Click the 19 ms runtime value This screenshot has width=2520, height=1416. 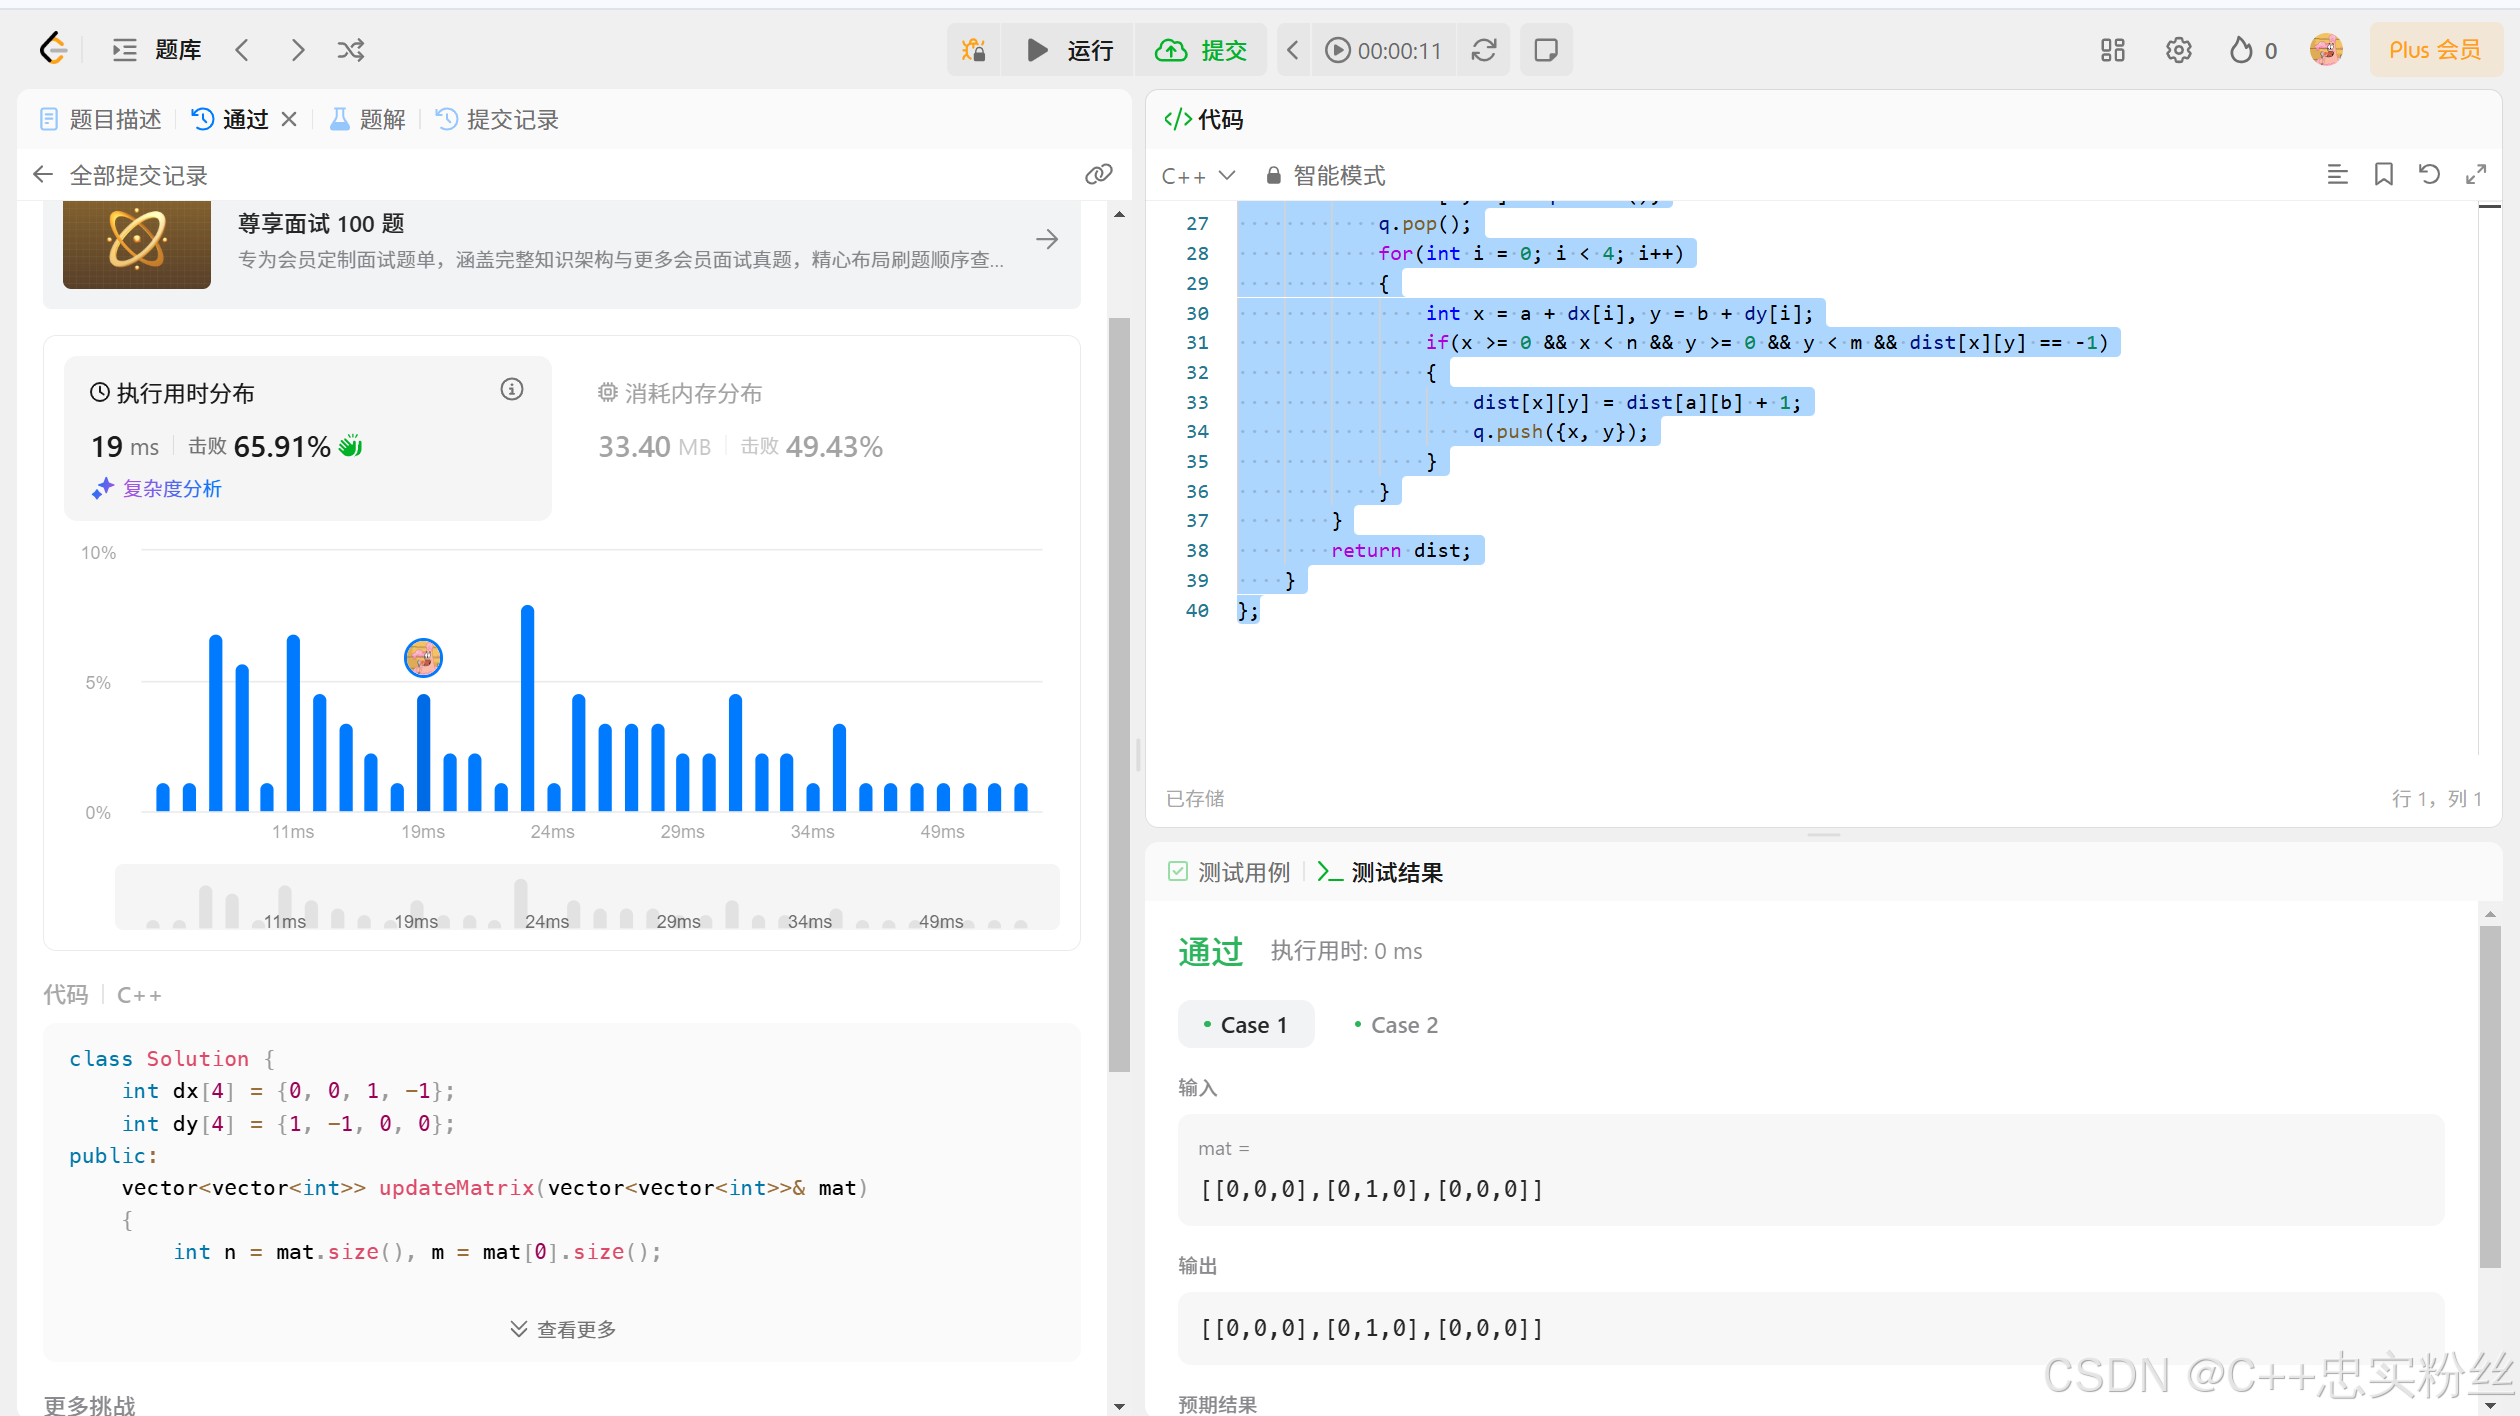pos(125,446)
